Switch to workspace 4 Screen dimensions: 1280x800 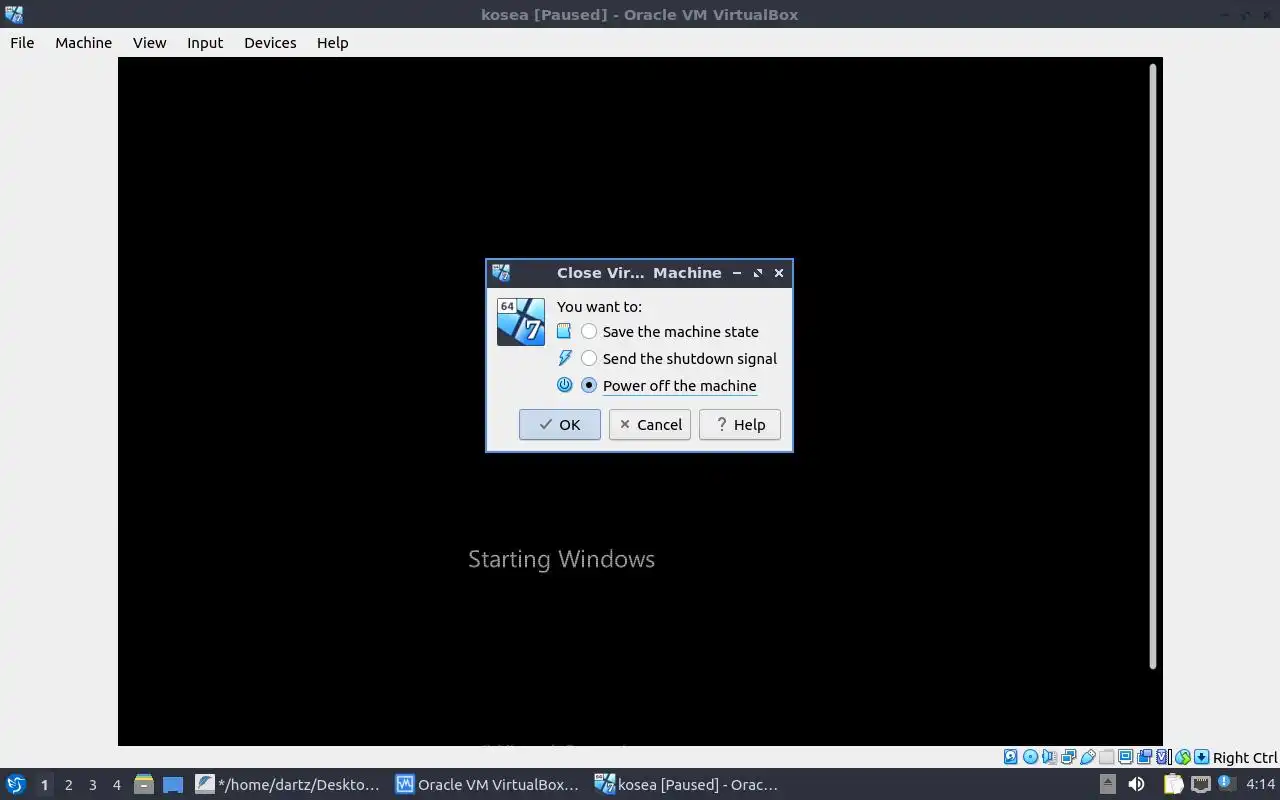[x=116, y=784]
